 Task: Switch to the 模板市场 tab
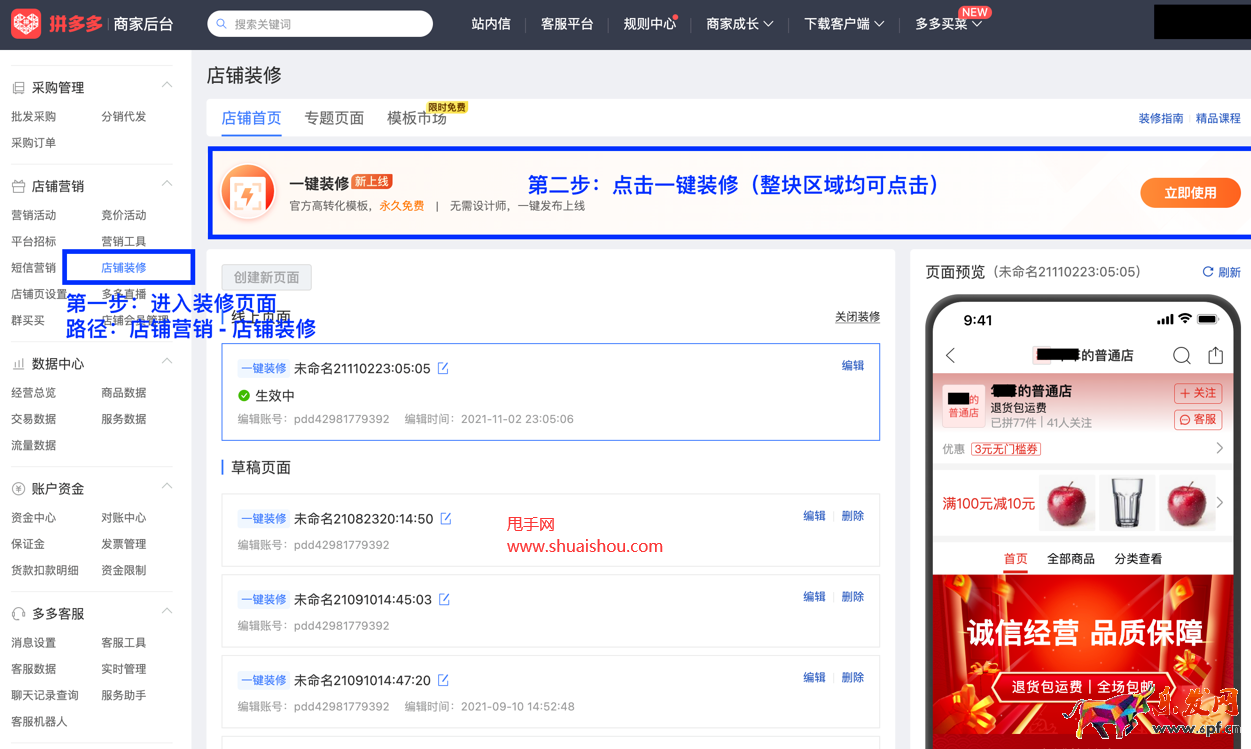[416, 118]
